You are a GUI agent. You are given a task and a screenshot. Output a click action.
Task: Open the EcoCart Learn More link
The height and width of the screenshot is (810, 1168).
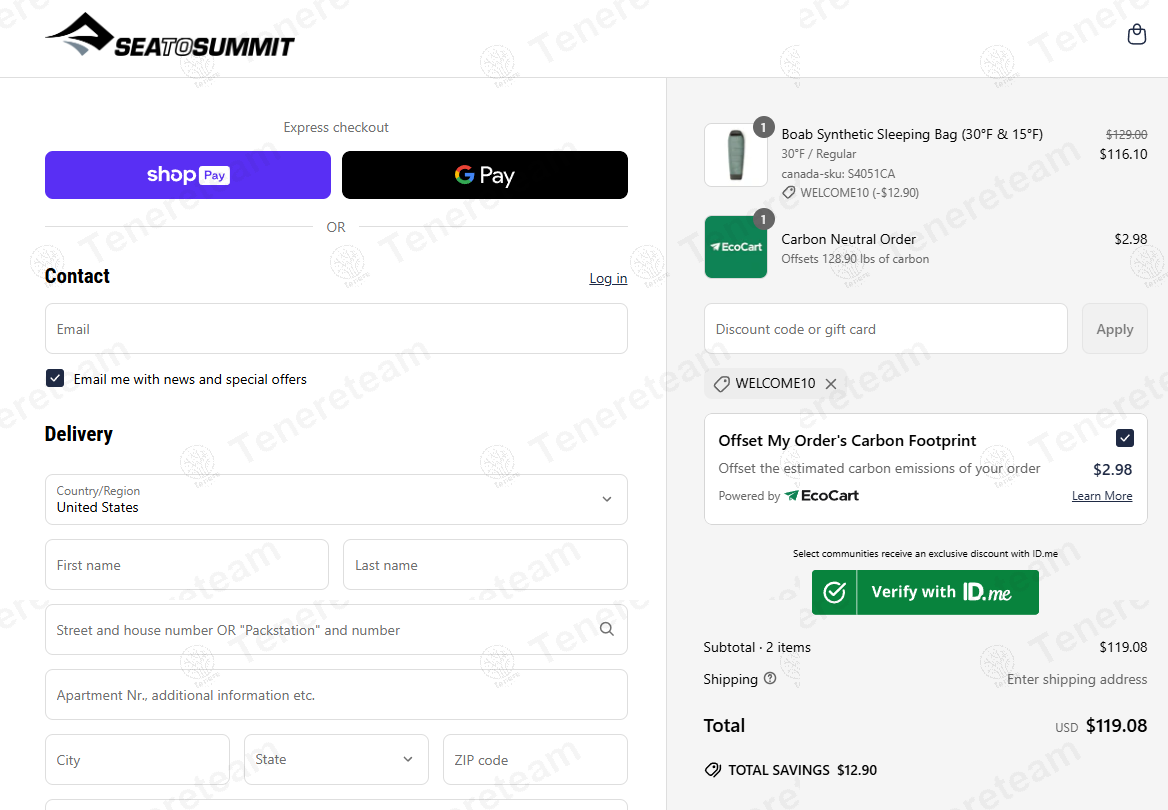[1102, 496]
